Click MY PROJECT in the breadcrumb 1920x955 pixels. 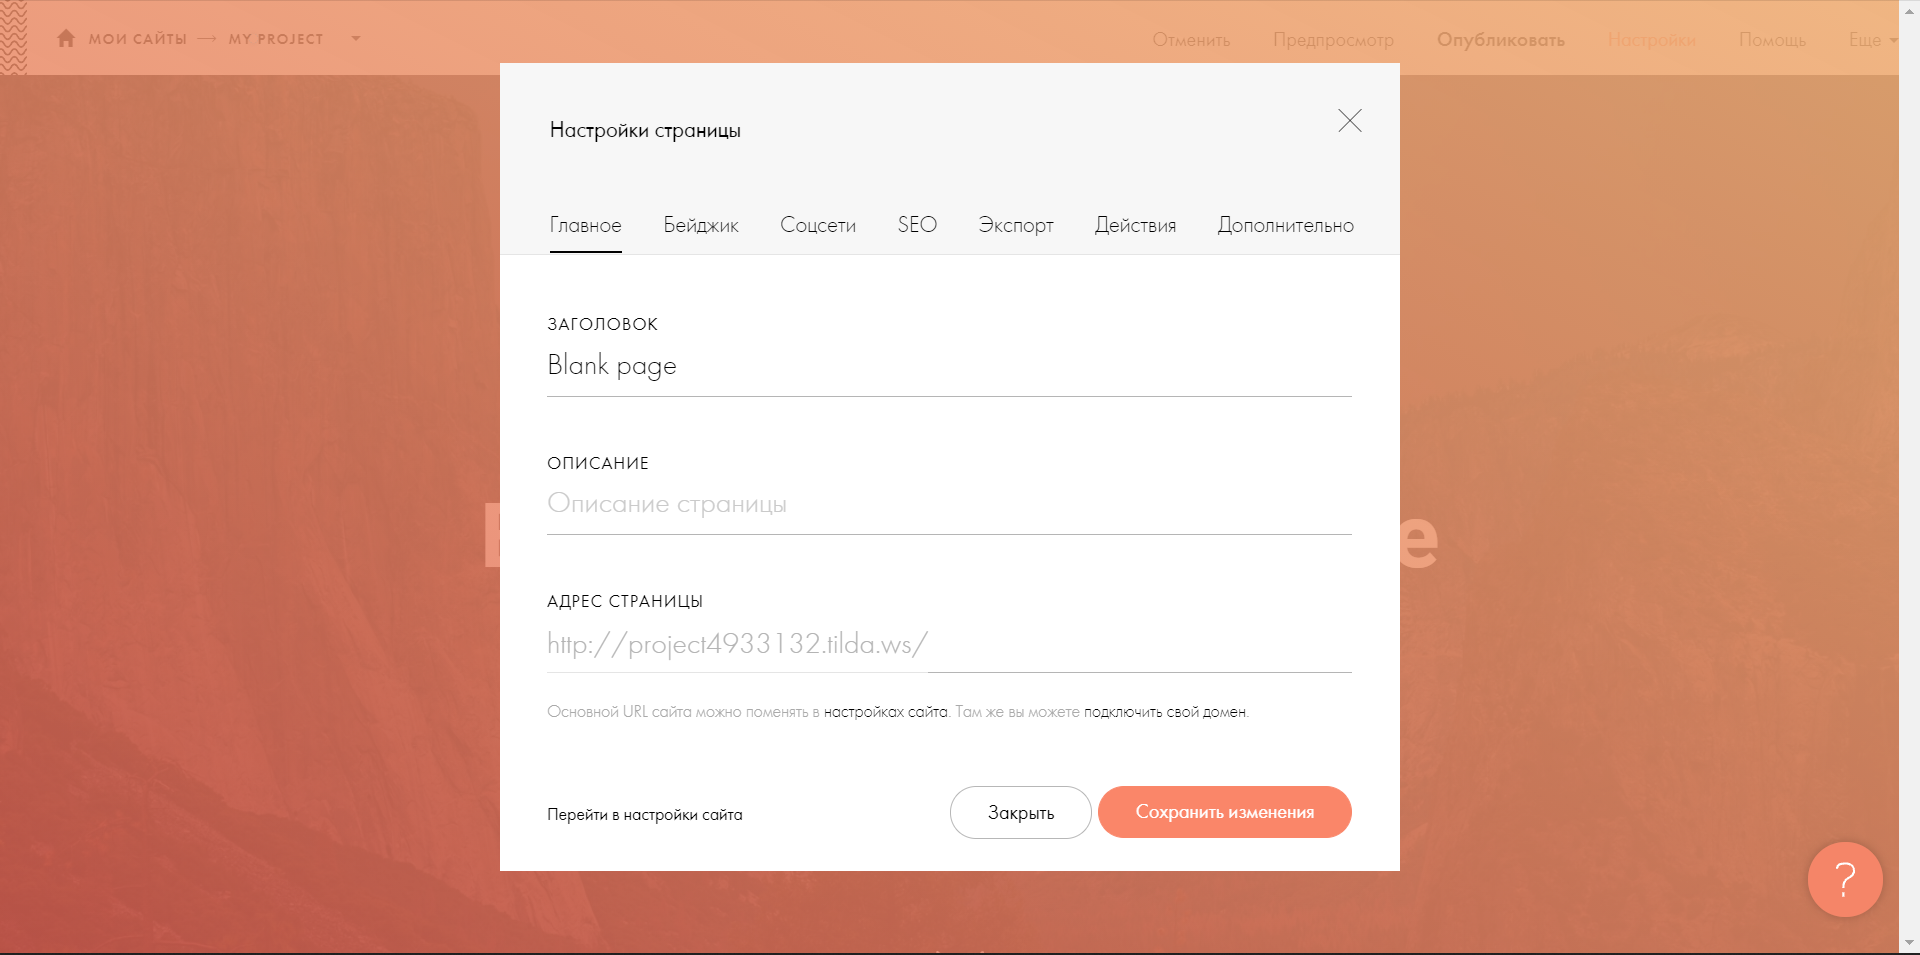click(x=276, y=39)
